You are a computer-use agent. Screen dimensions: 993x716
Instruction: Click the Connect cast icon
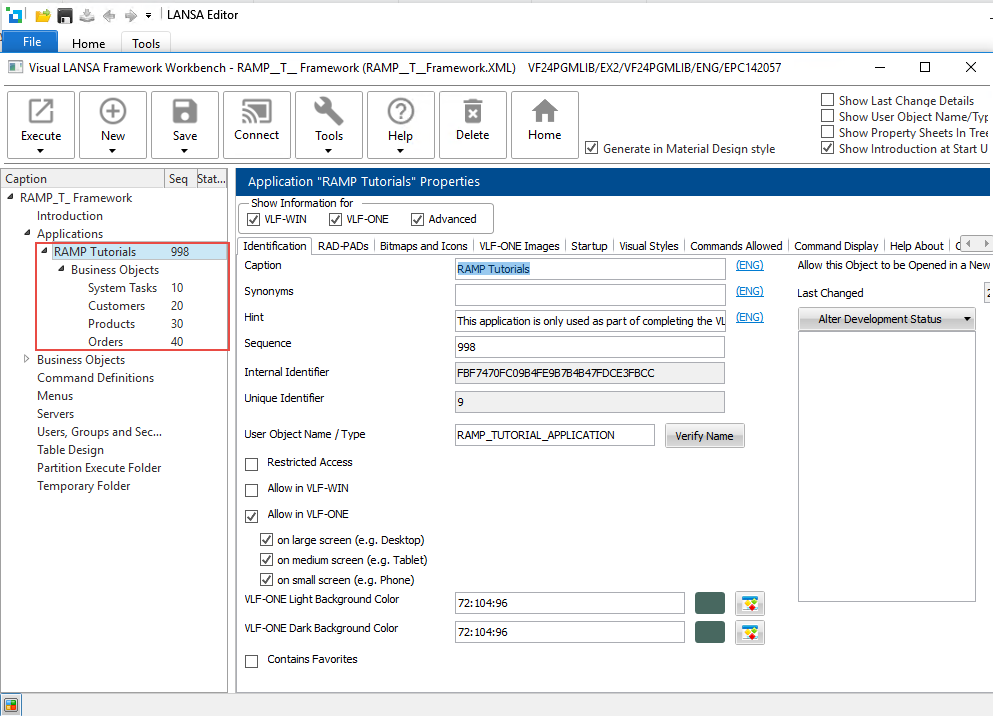[x=257, y=112]
